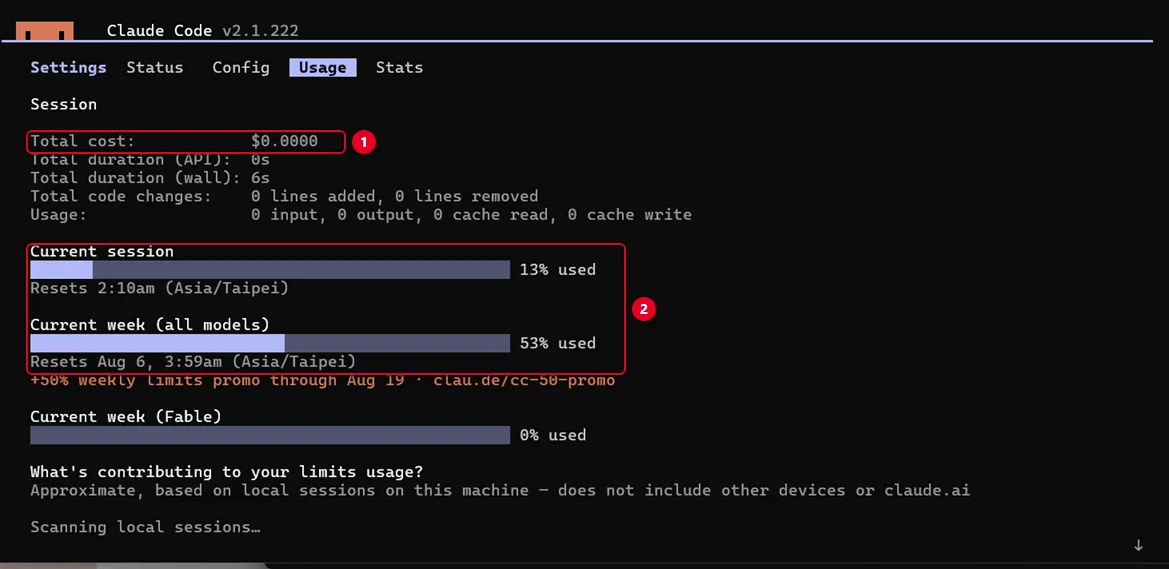The image size is (1169, 569).
Task: Click the Settings heading label
Action: (x=69, y=68)
